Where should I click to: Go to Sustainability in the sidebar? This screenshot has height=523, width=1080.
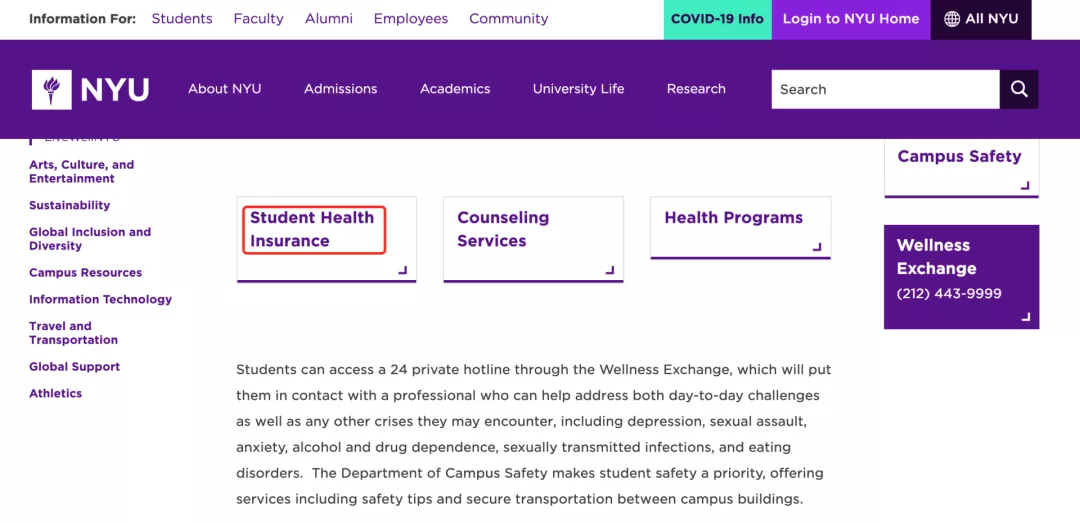point(70,205)
